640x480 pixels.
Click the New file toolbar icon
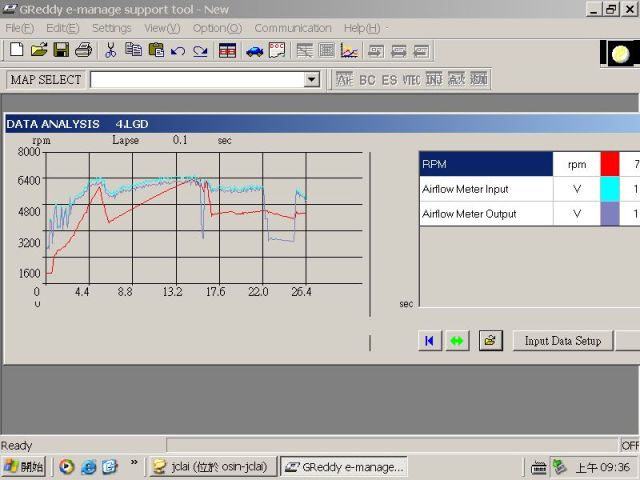pyautogui.click(x=16, y=50)
